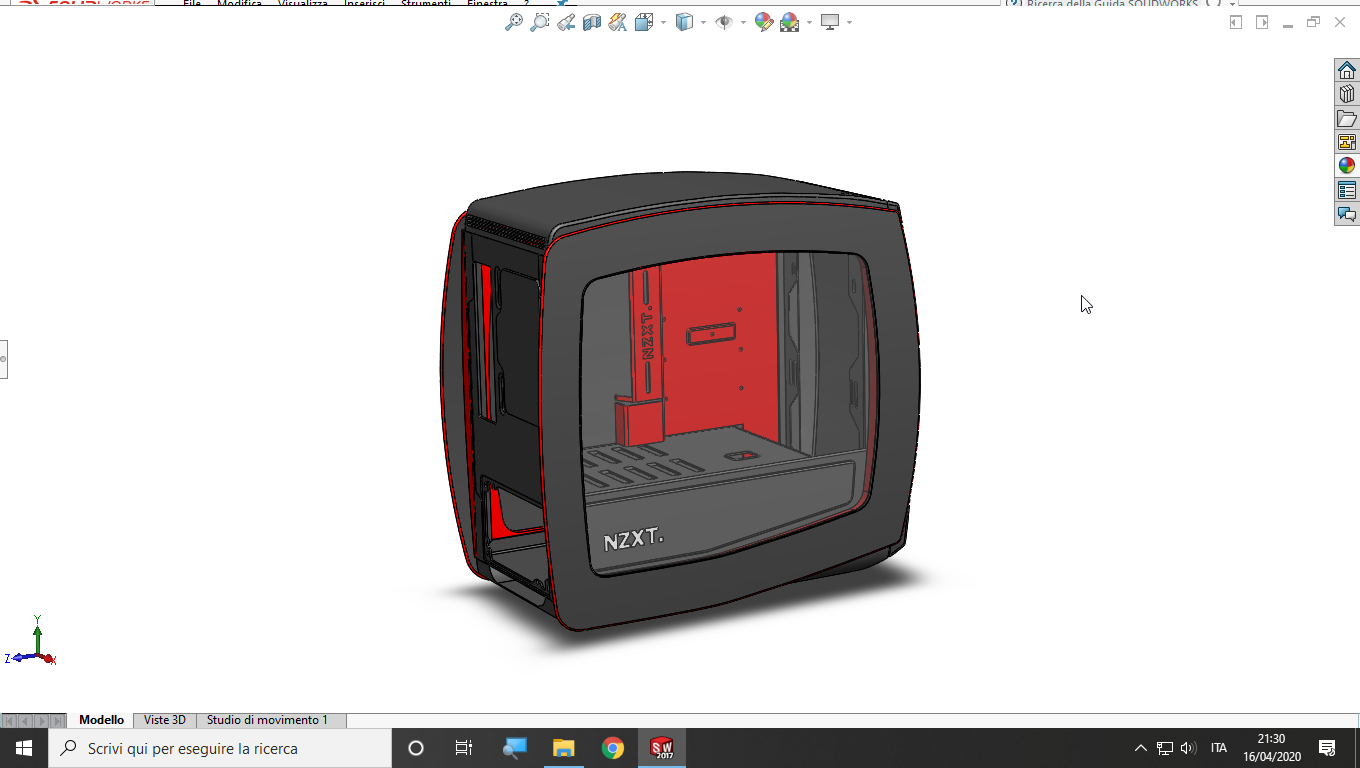Activate the Zoom to Fit tool
1360x768 pixels.
513,22
